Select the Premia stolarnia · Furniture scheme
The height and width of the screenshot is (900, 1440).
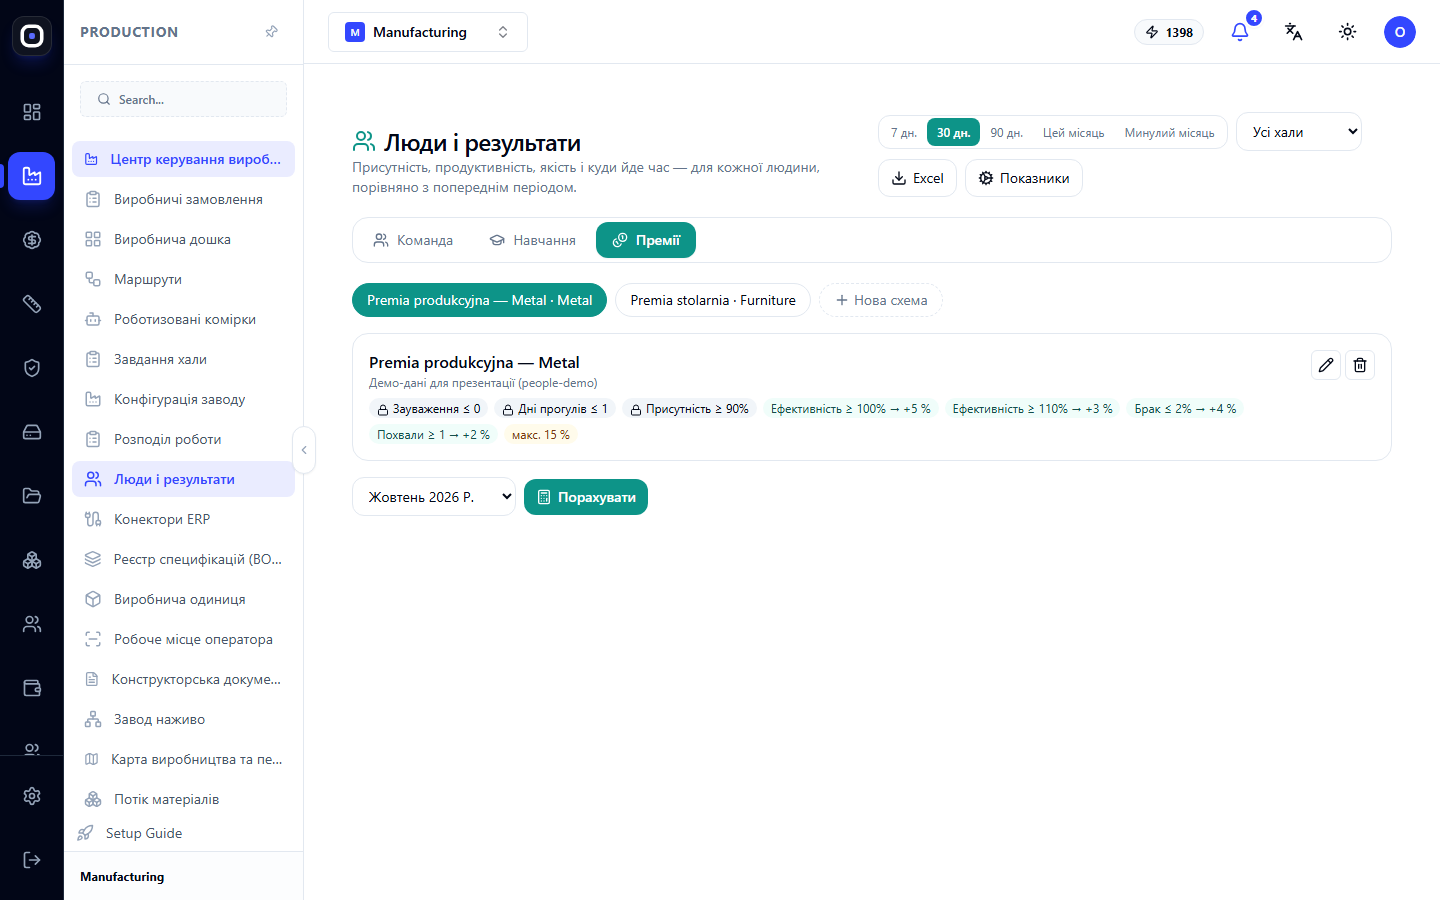tap(713, 300)
